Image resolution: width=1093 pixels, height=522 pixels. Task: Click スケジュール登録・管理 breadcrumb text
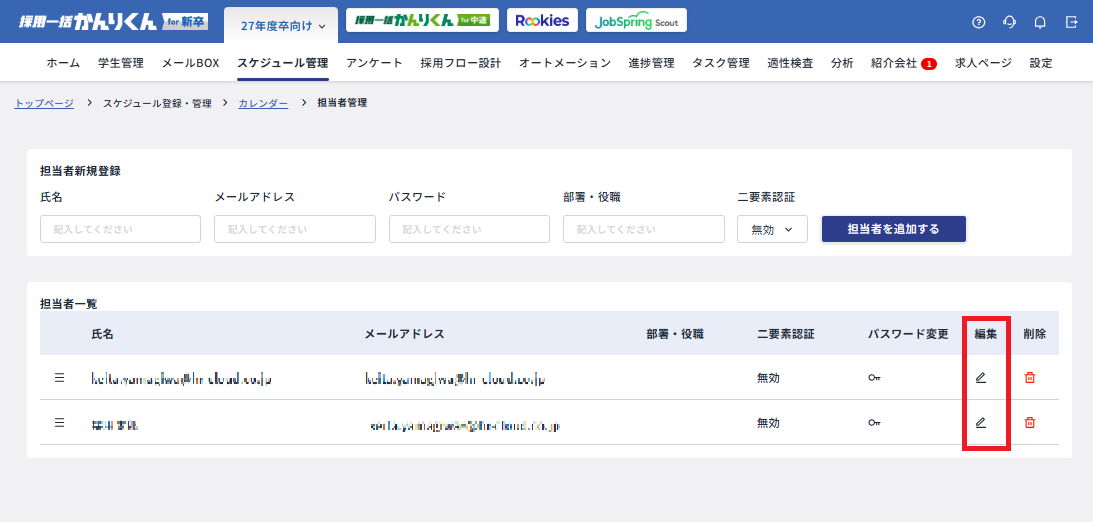pyautogui.click(x=157, y=103)
